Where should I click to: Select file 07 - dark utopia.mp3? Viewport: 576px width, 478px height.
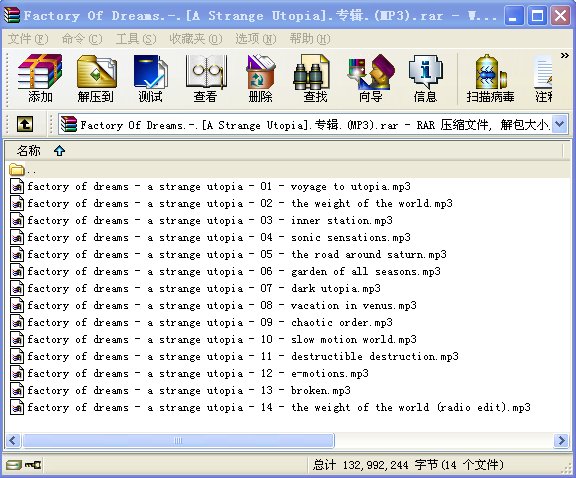(195, 288)
